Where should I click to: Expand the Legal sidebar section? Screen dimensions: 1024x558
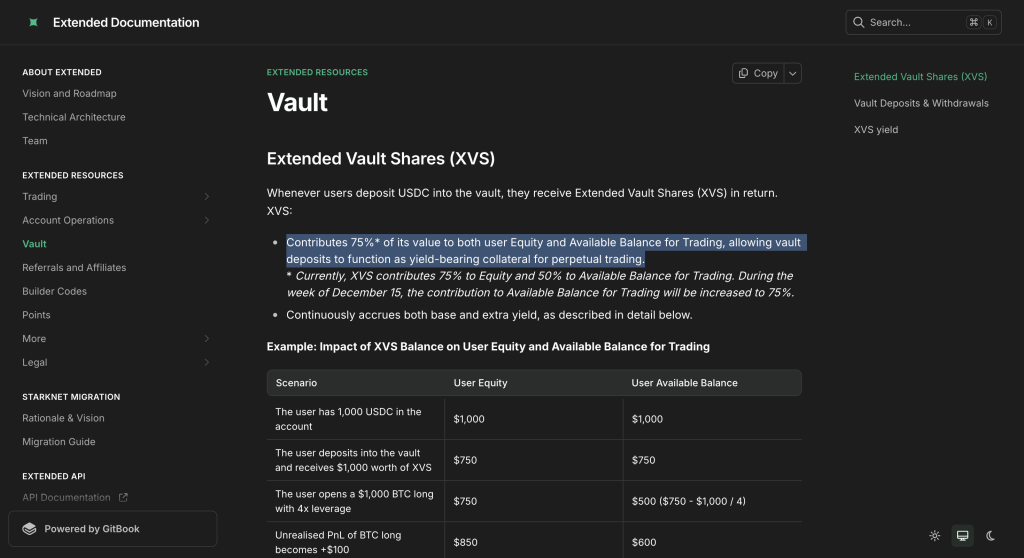206,362
